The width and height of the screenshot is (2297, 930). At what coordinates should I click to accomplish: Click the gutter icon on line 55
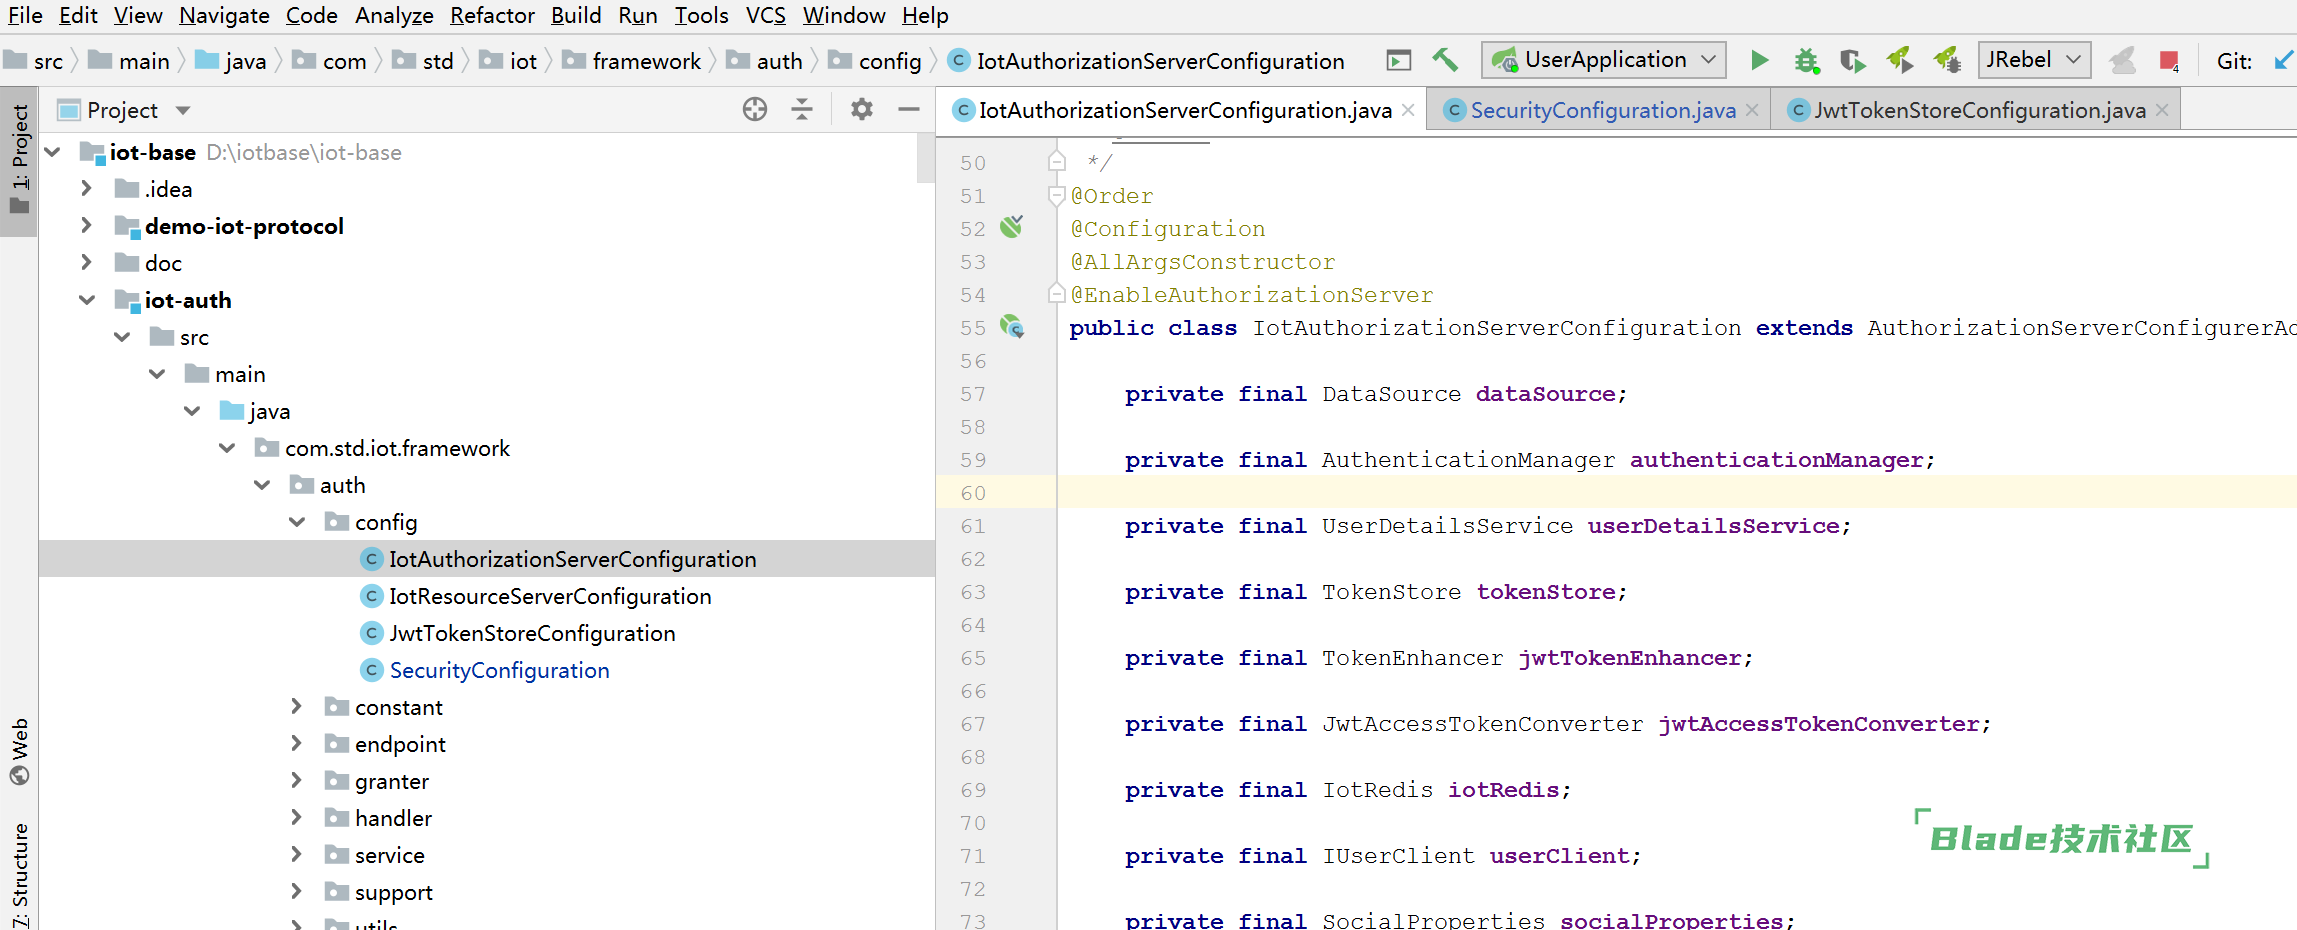pyautogui.click(x=1012, y=326)
